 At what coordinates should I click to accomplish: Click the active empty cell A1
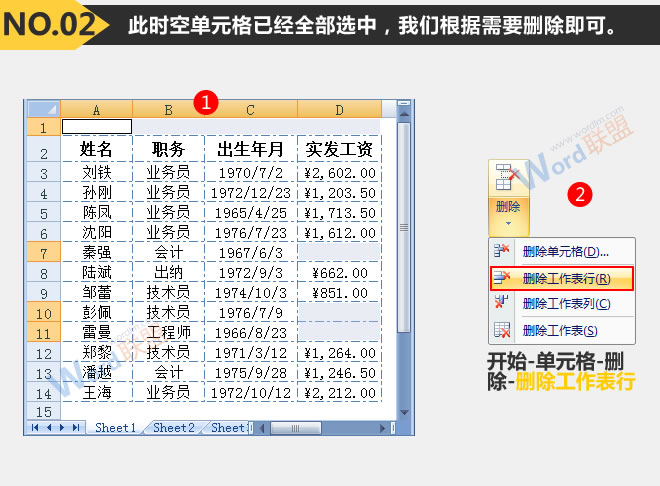(97, 126)
